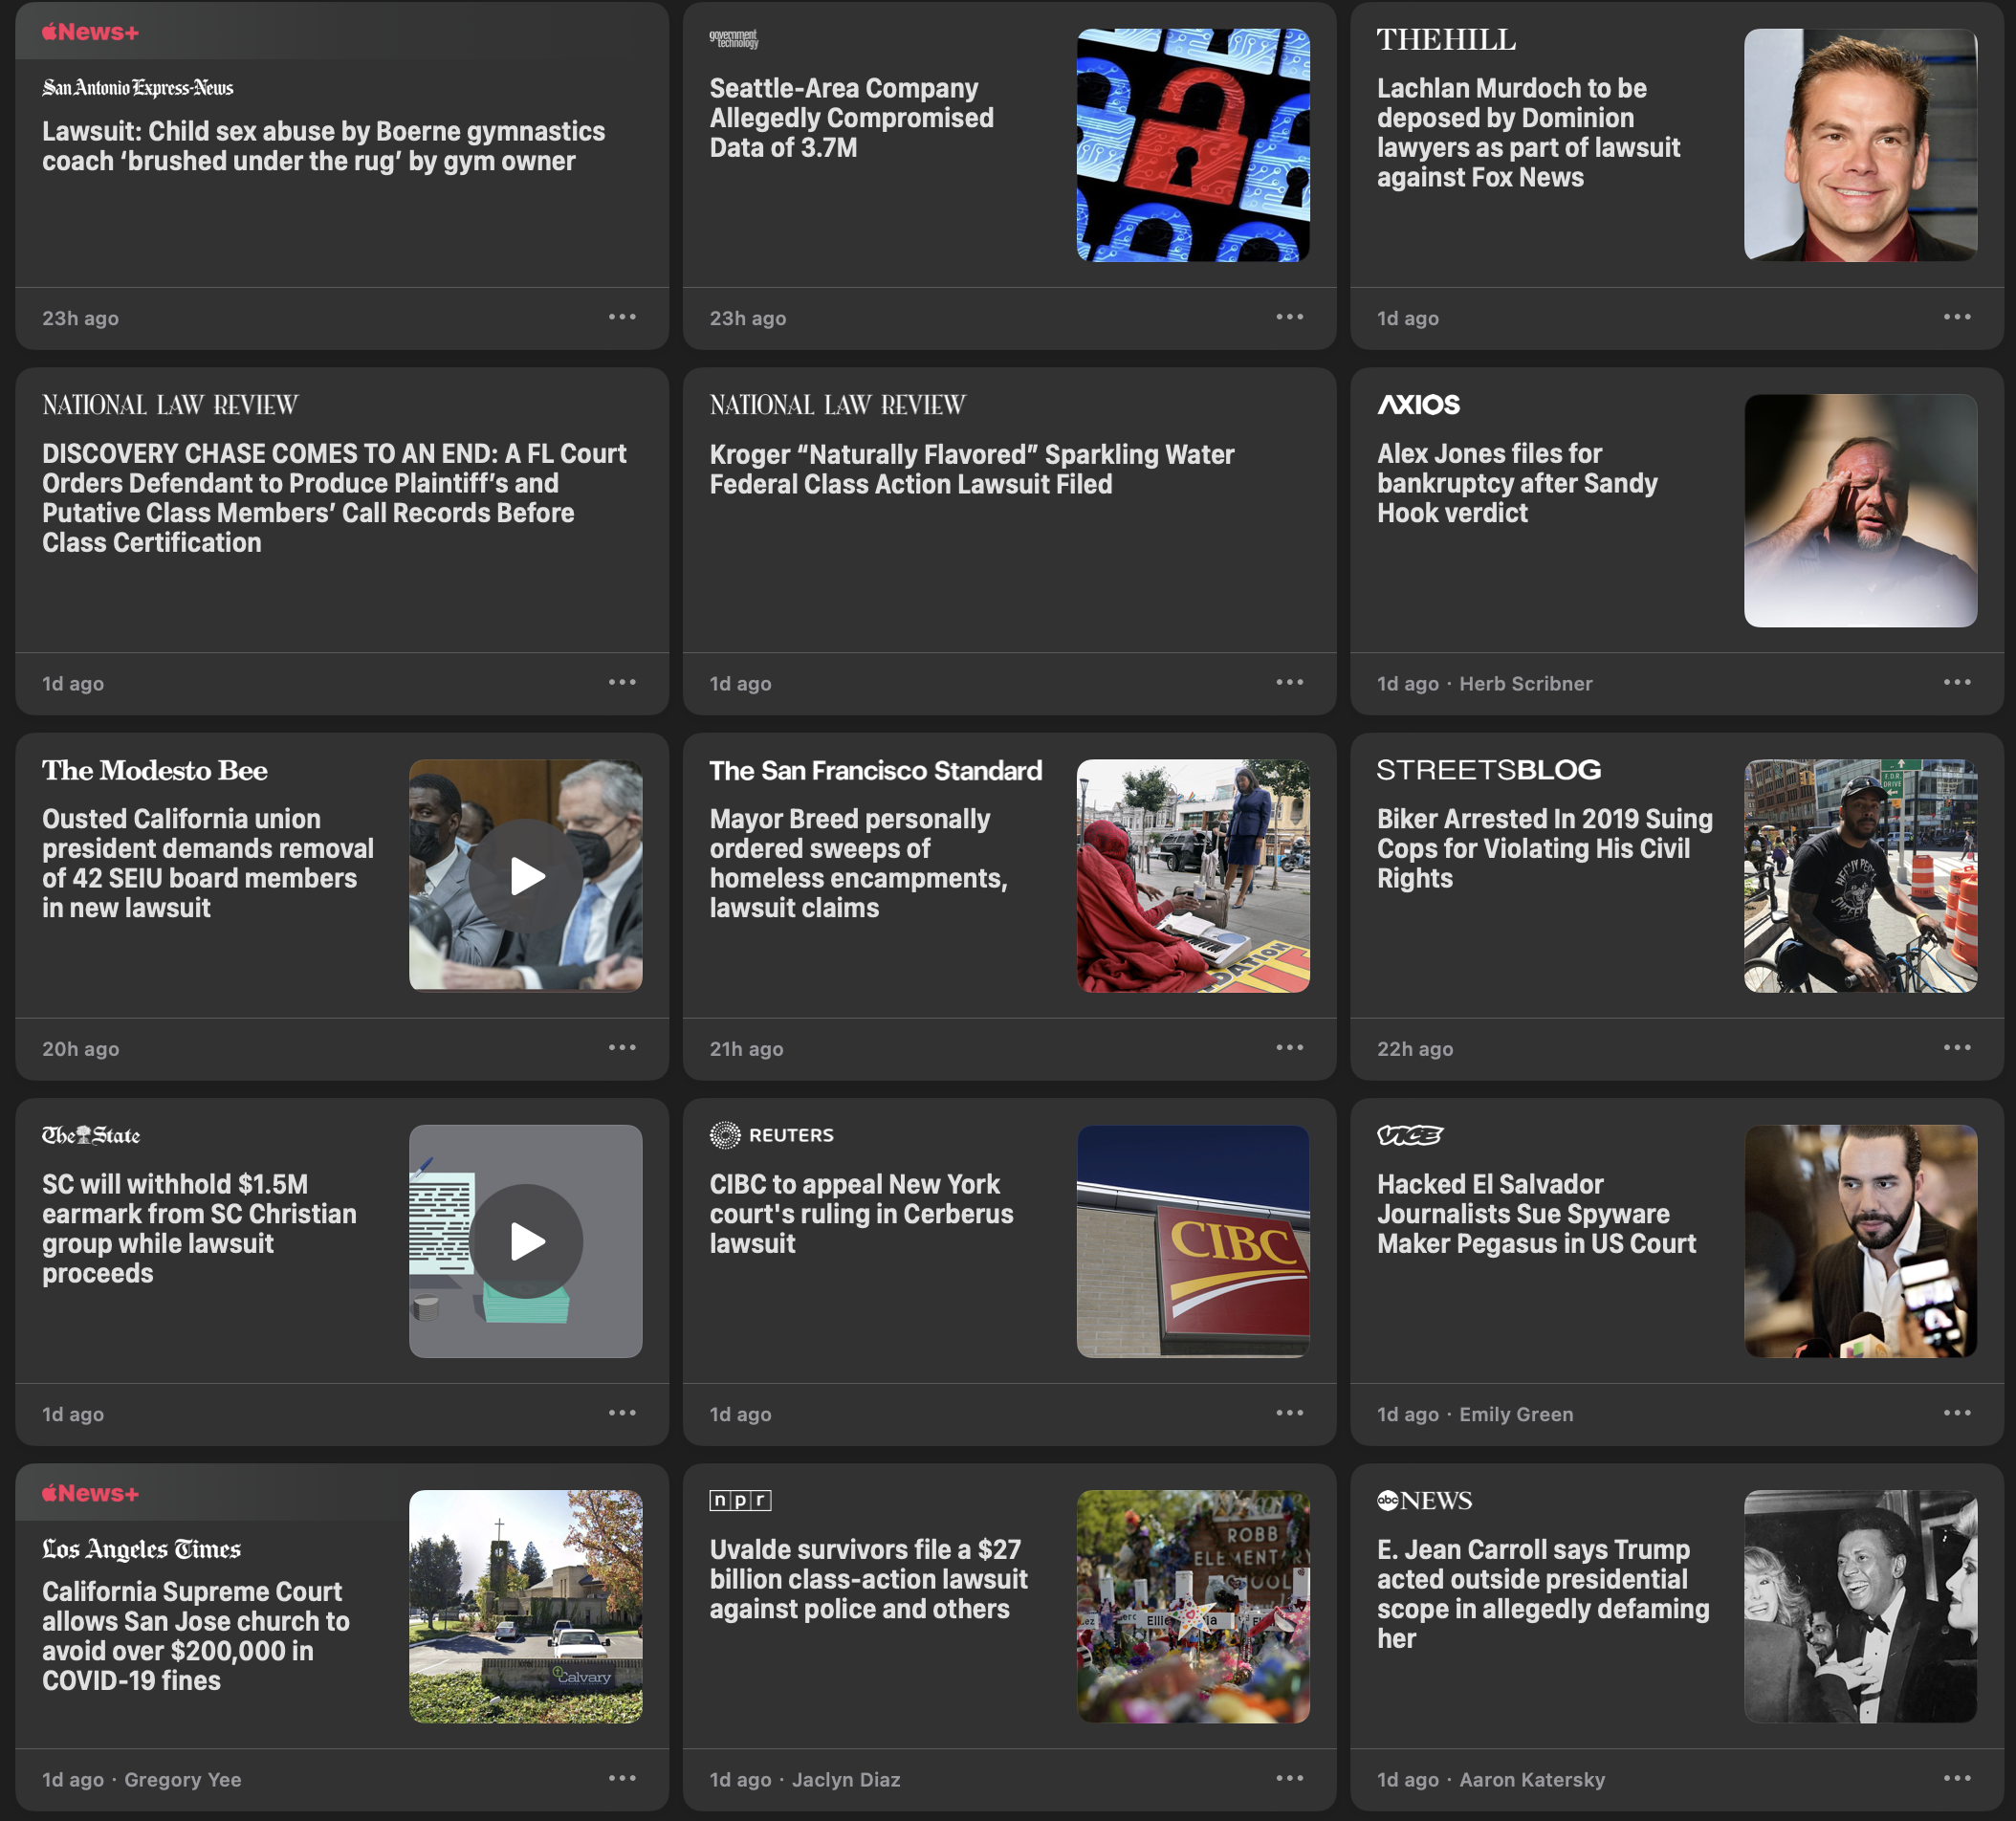Open the Boerne gymnastics coach lawsuit headline

pyautogui.click(x=323, y=146)
